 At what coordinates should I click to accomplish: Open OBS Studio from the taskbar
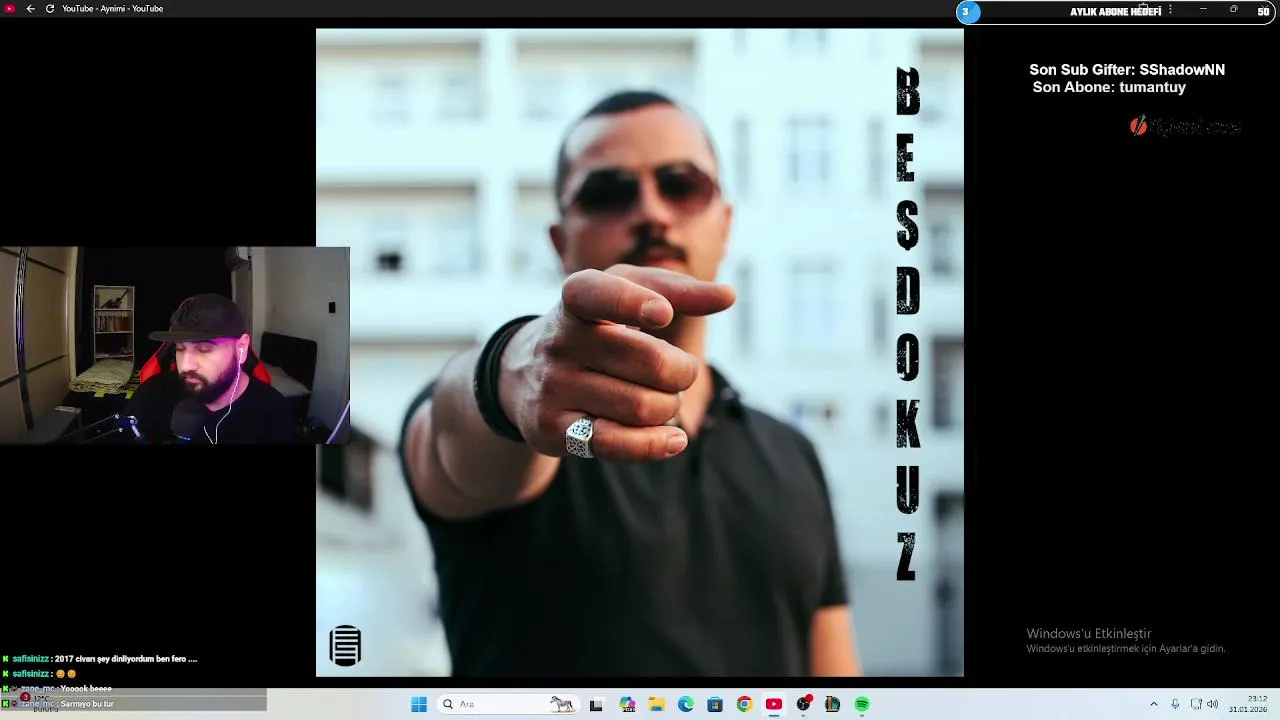803,704
